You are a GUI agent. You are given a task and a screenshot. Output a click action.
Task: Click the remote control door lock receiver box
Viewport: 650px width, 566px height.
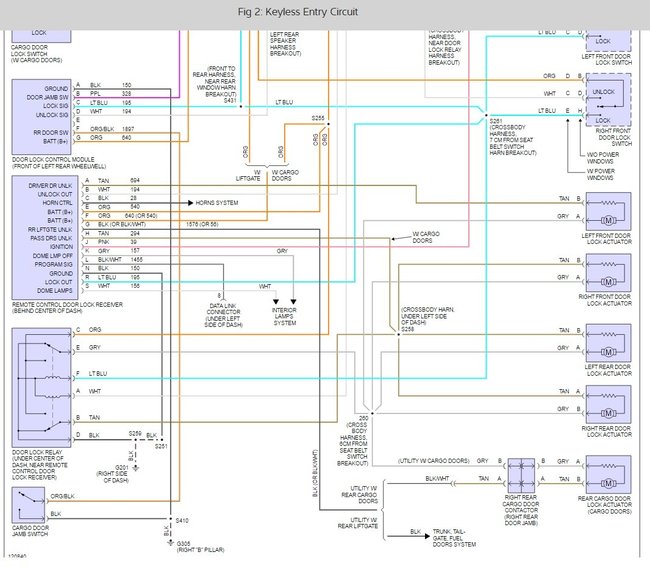(x=45, y=238)
